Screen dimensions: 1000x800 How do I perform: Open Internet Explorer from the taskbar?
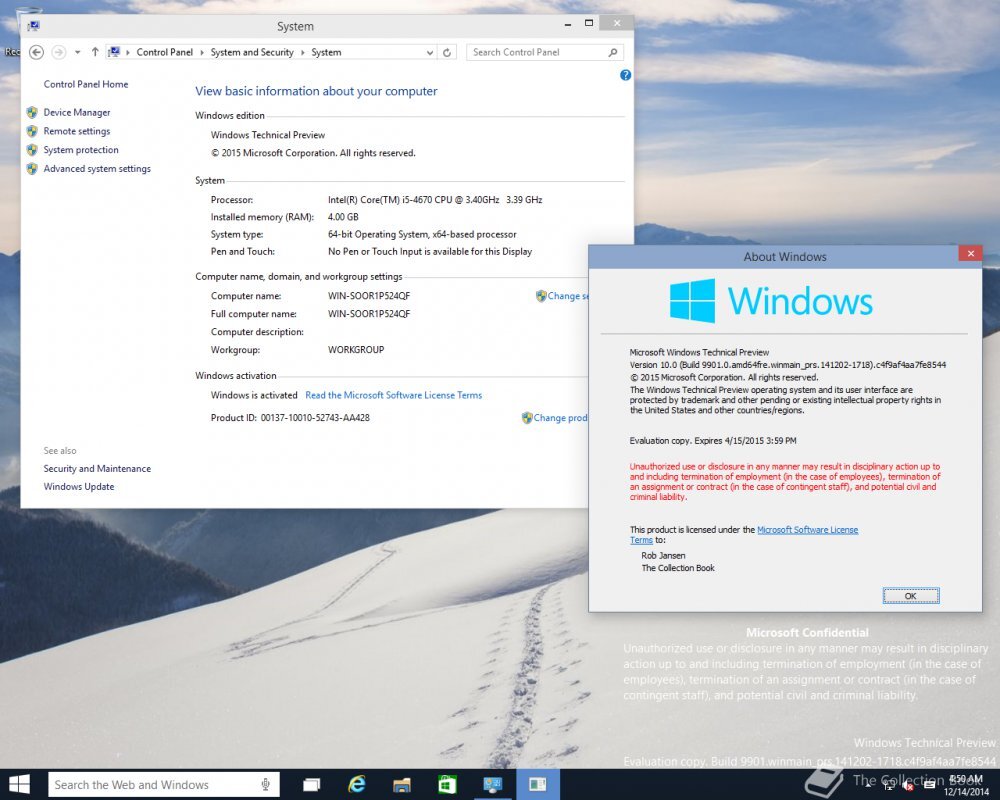[355, 784]
